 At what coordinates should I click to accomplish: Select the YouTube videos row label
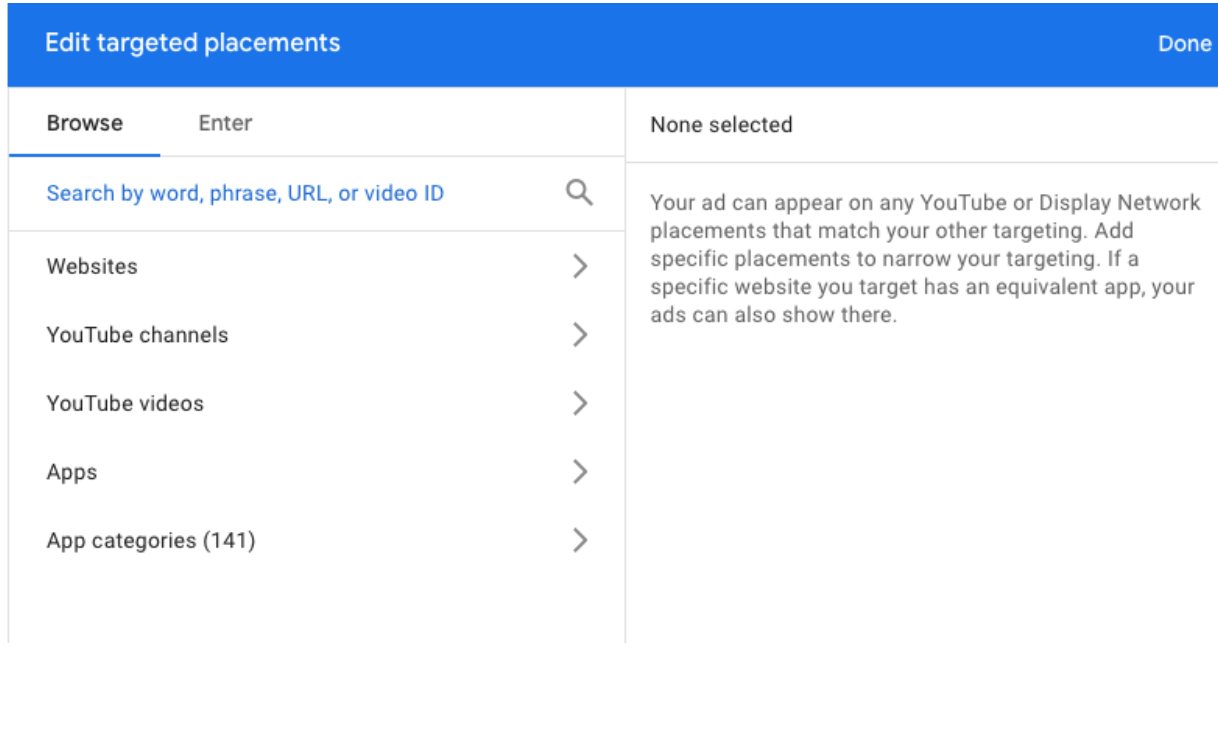(125, 403)
